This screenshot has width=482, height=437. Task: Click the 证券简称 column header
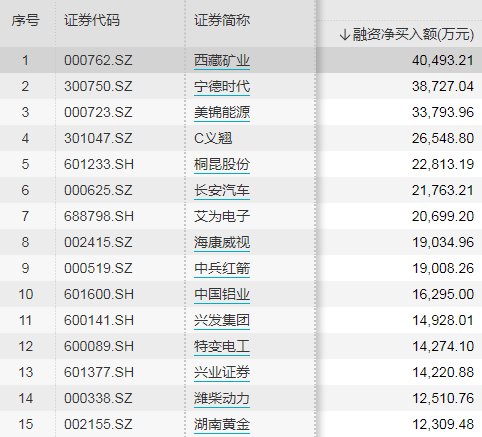(x=222, y=20)
